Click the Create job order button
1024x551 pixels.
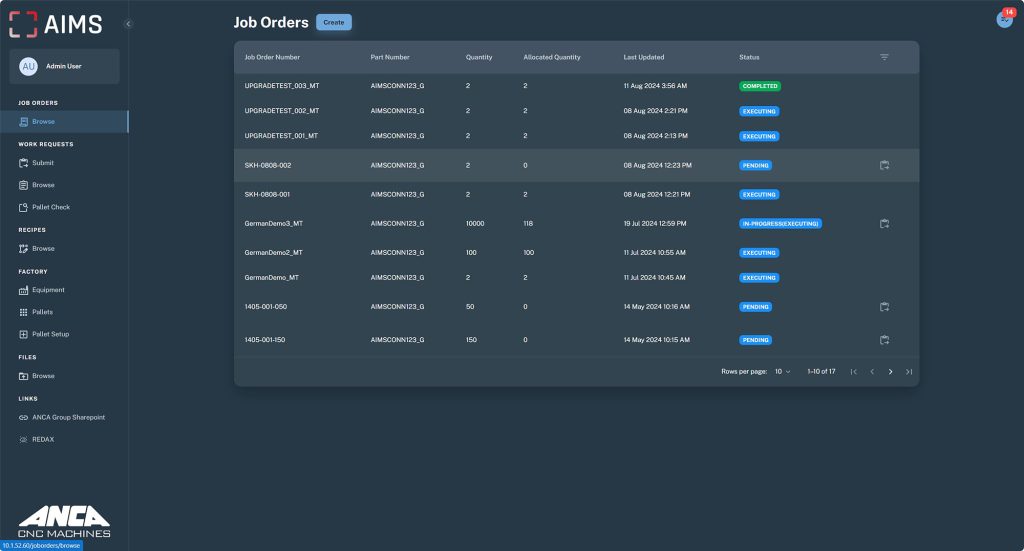(x=333, y=22)
